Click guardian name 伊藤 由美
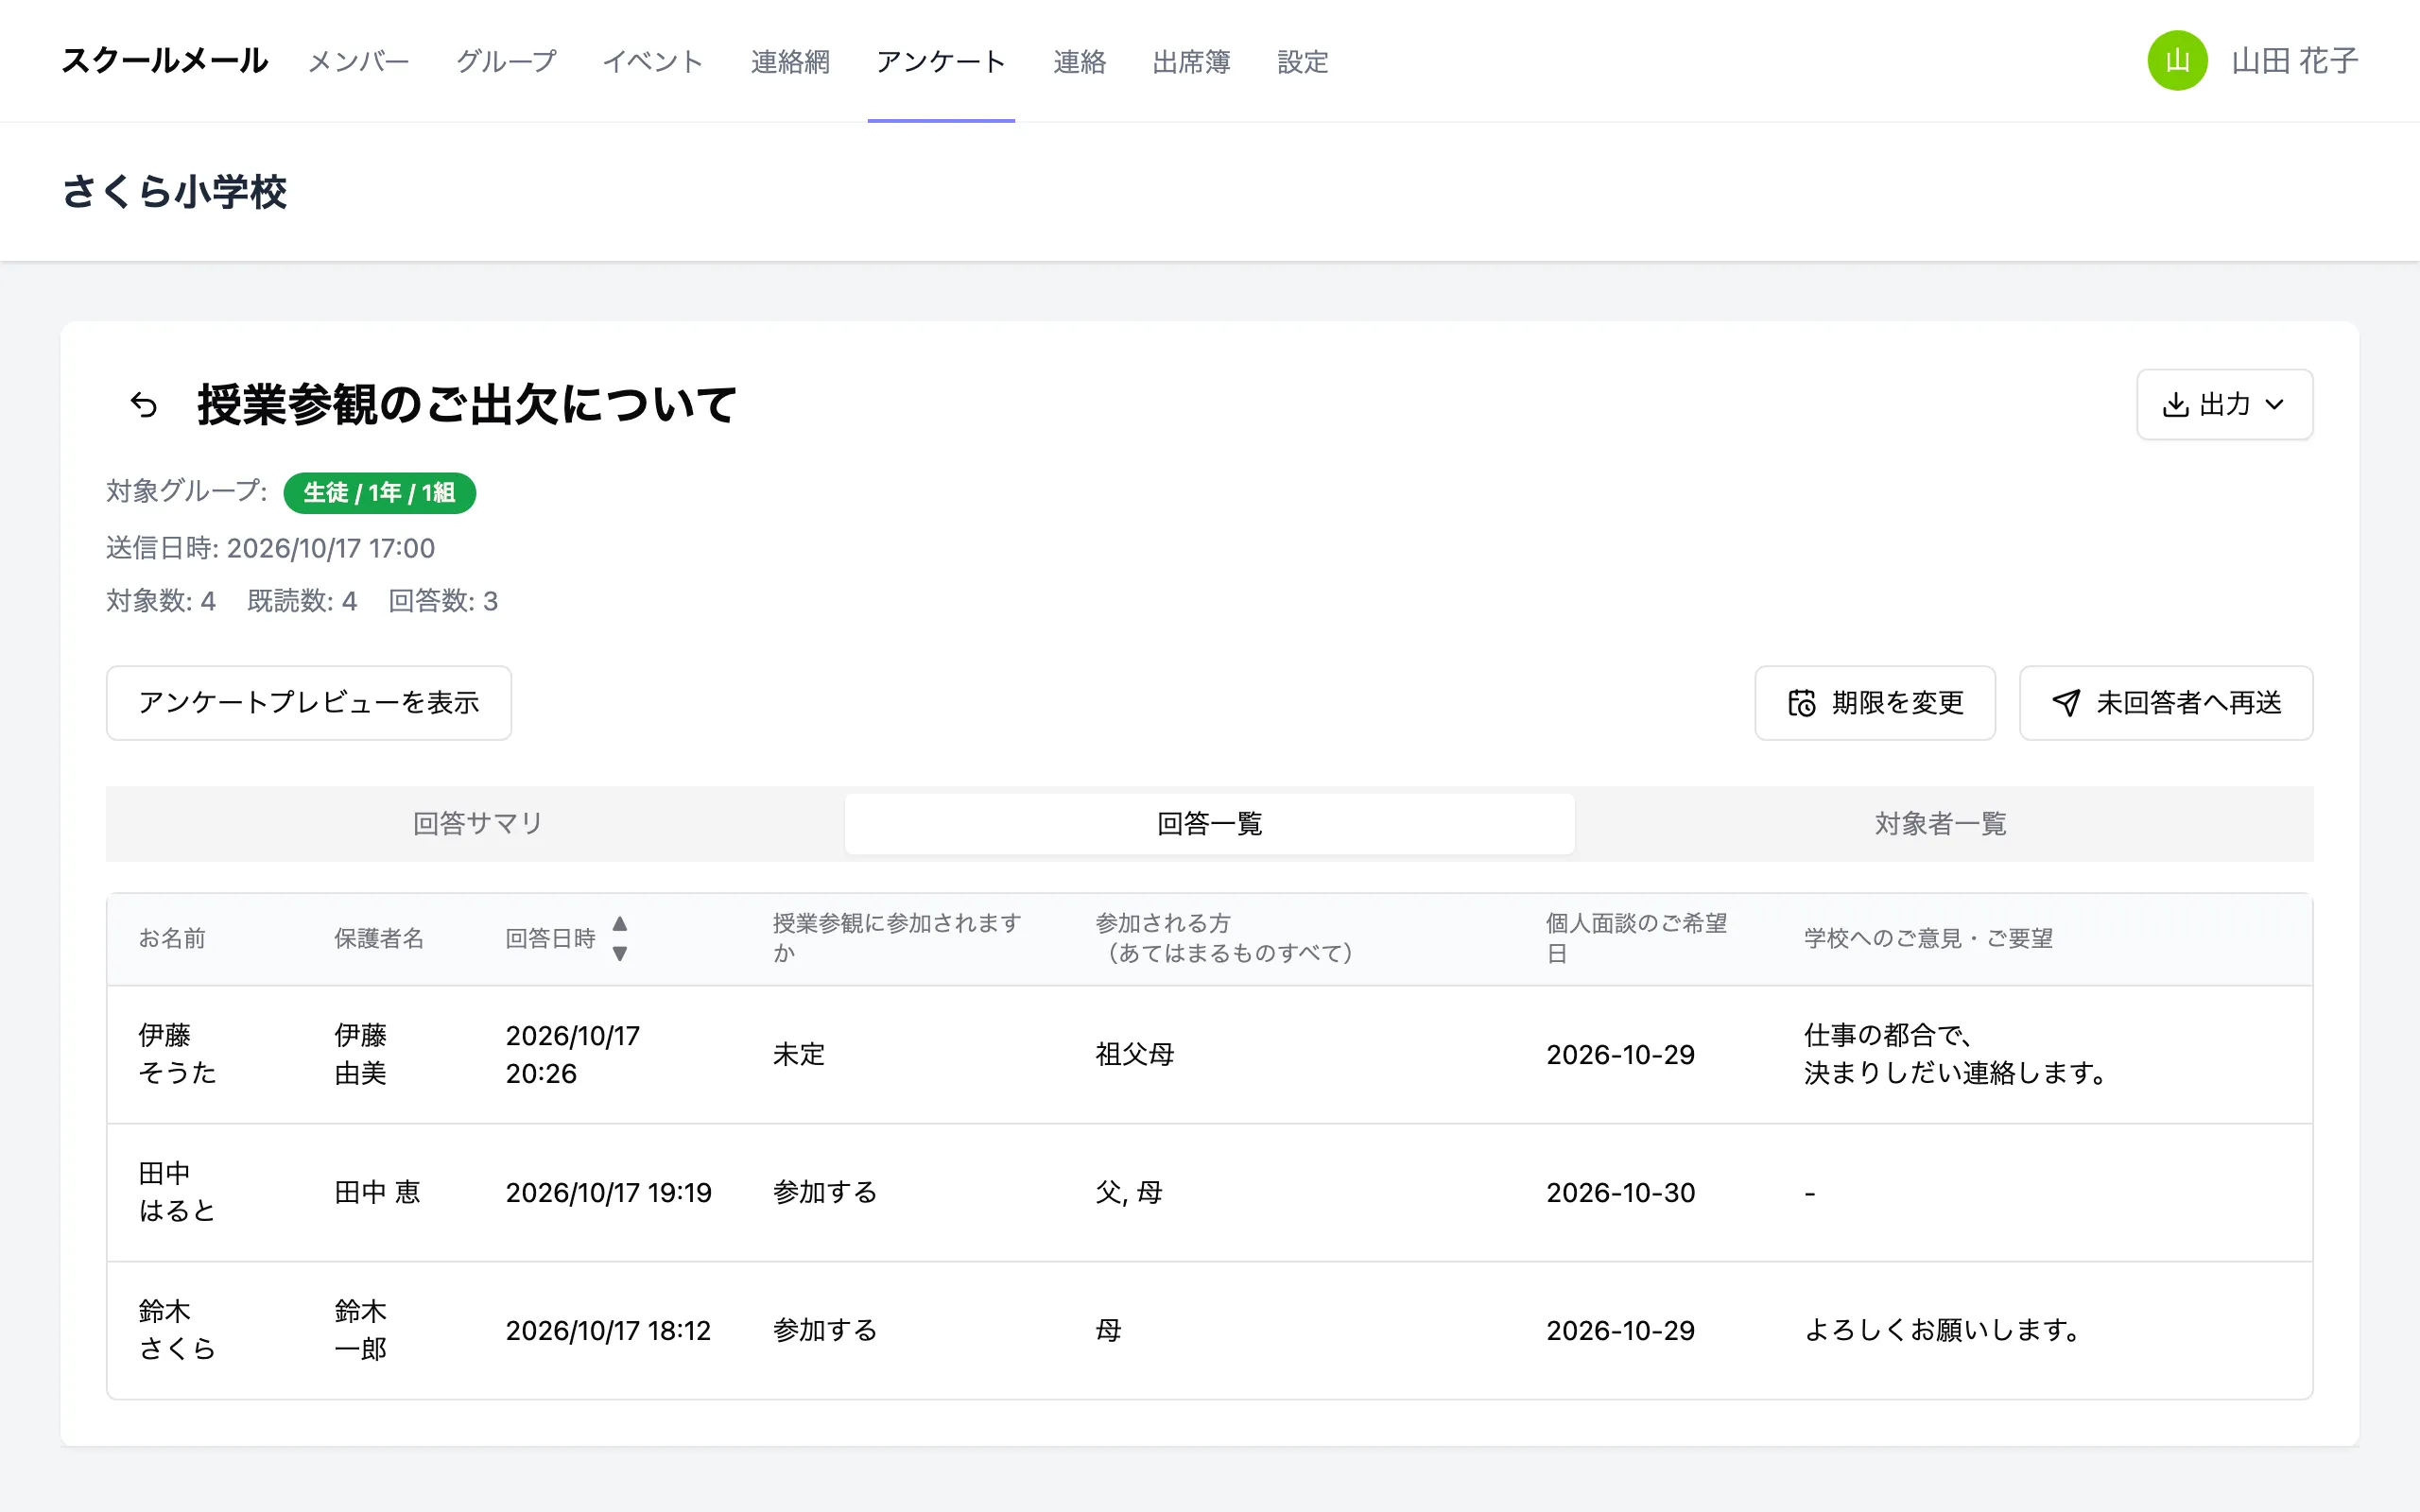This screenshot has height=1512, width=2420. 360,1054
